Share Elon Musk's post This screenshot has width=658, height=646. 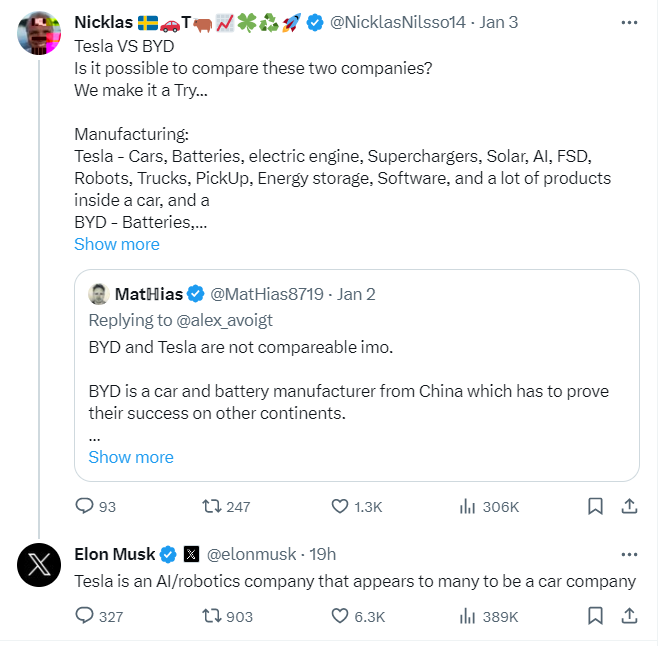tap(629, 616)
